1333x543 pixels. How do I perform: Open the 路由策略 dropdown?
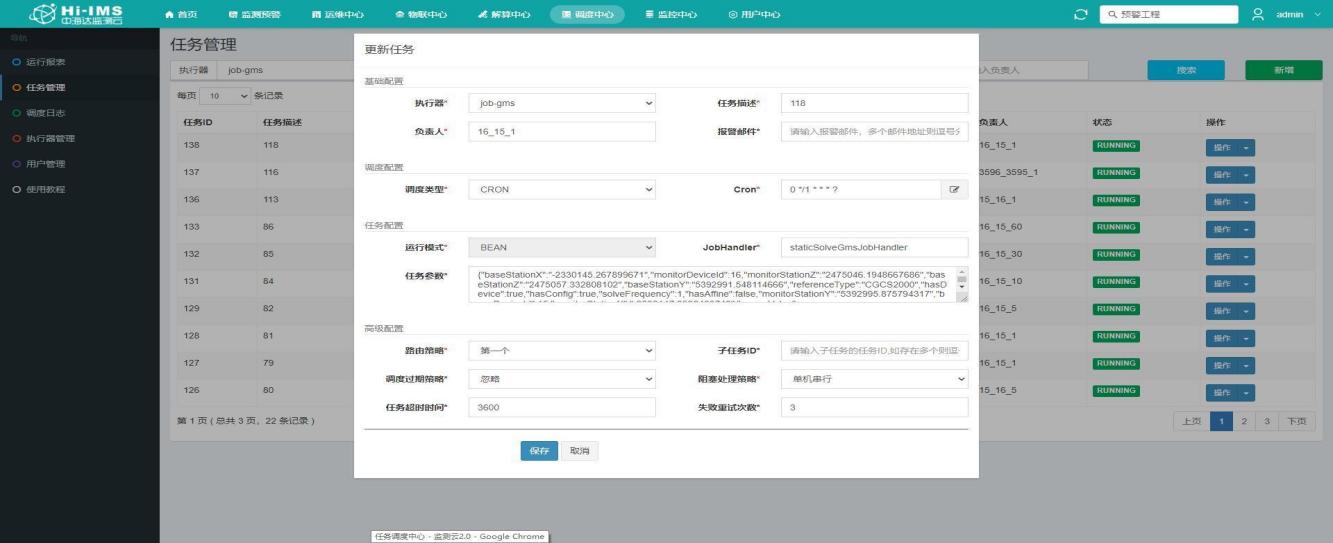[561, 351]
